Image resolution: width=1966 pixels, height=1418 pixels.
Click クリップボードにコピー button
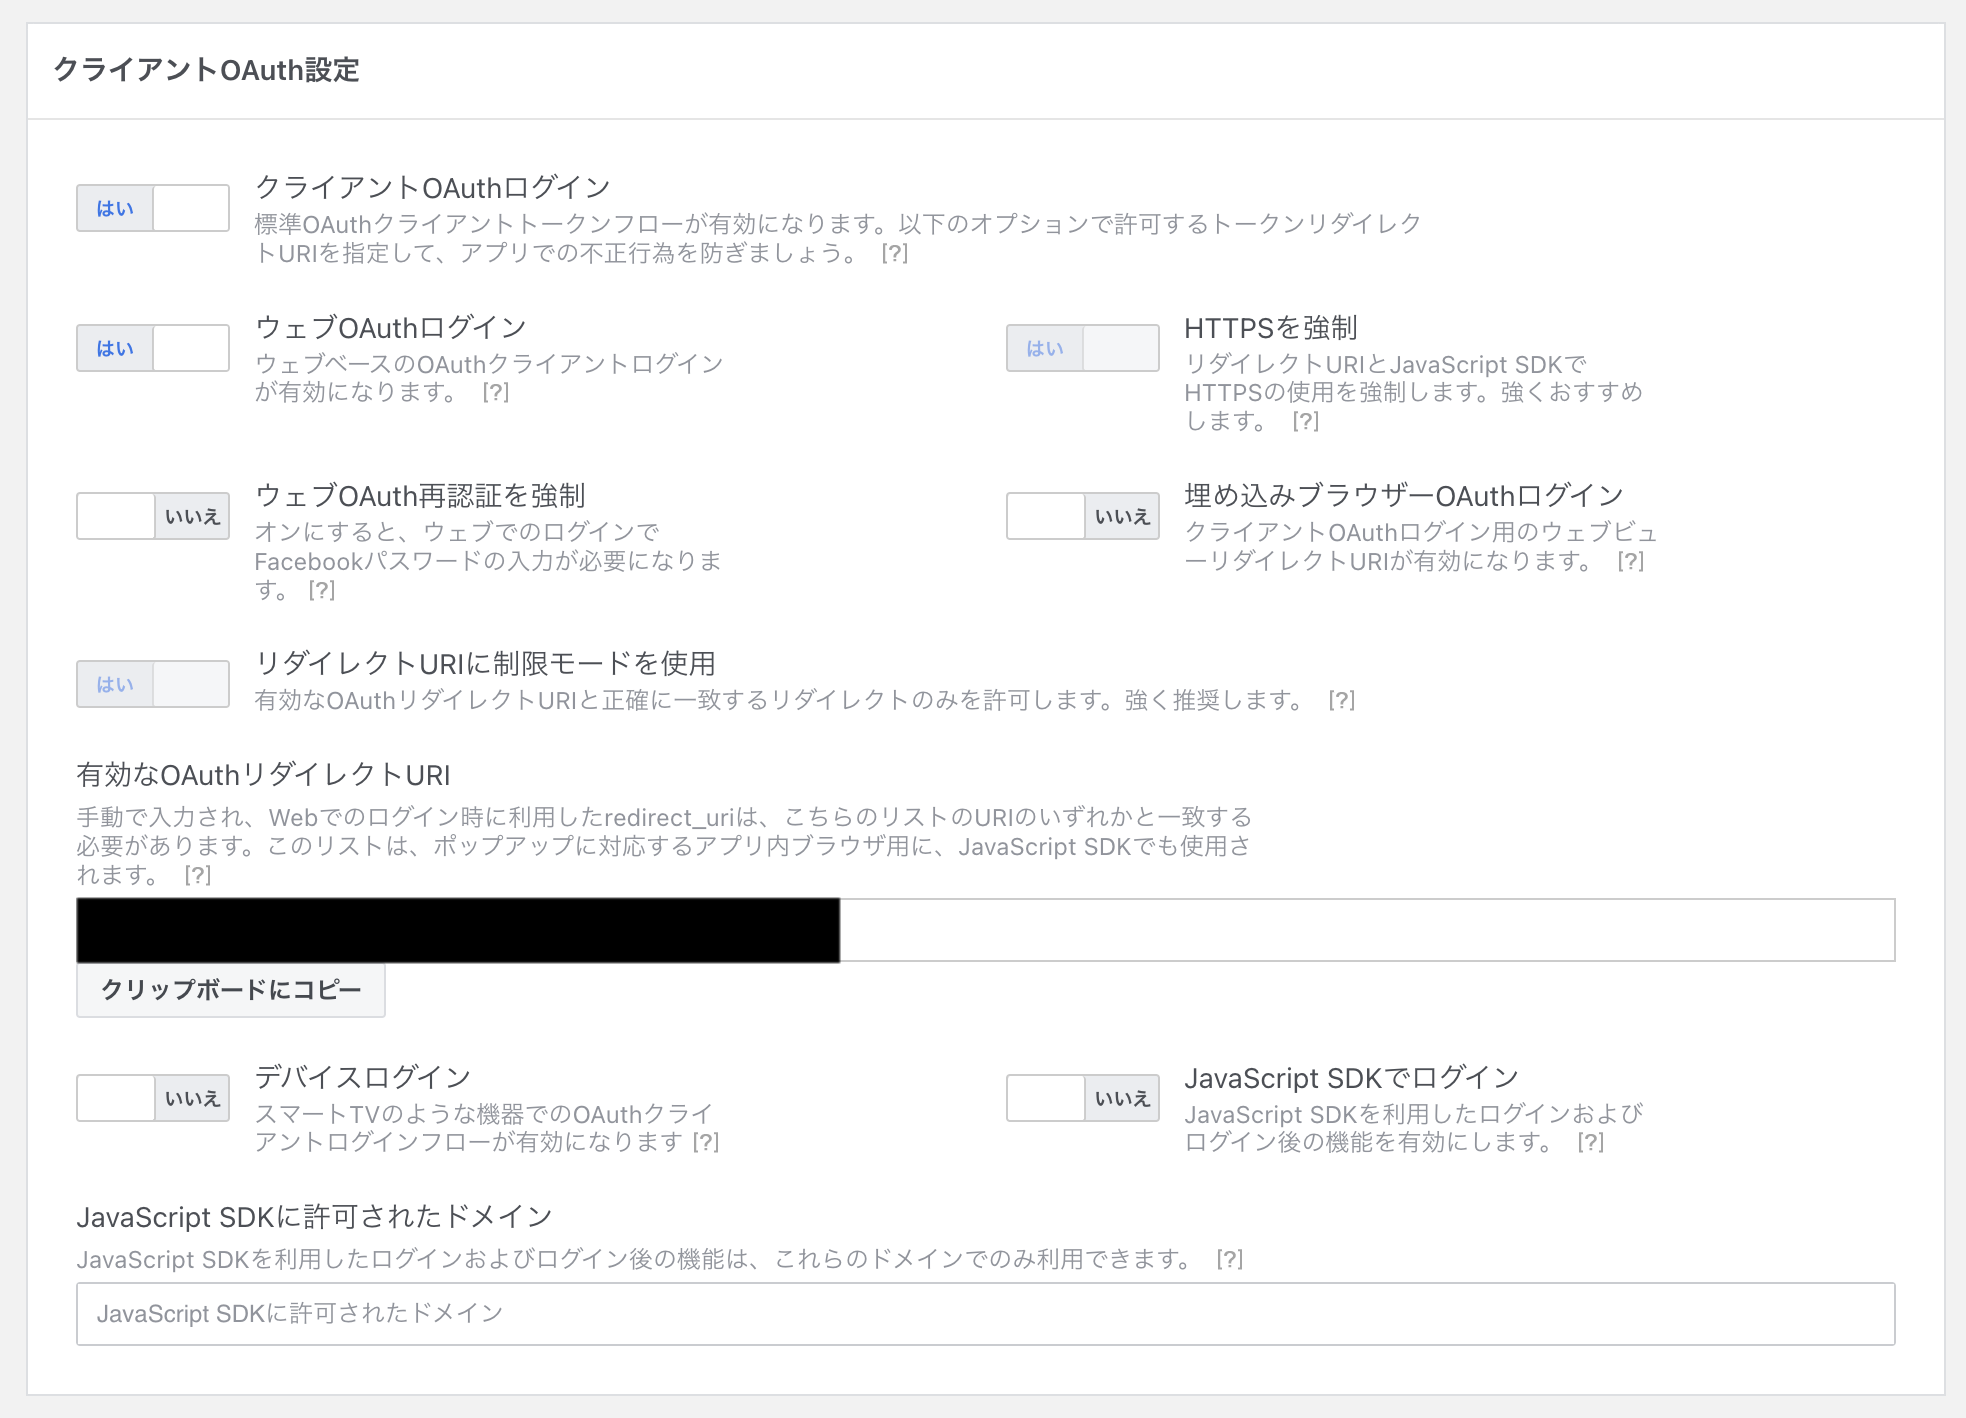point(231,990)
